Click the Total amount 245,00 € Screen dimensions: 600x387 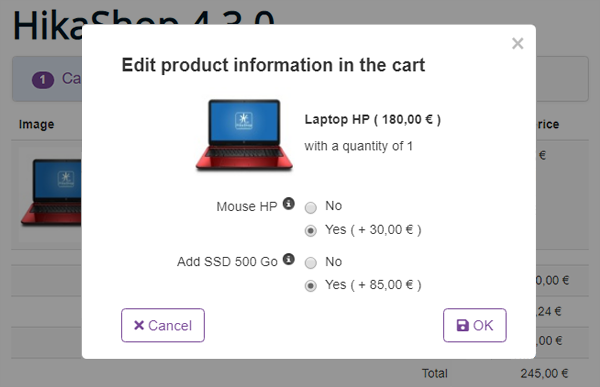pos(544,373)
